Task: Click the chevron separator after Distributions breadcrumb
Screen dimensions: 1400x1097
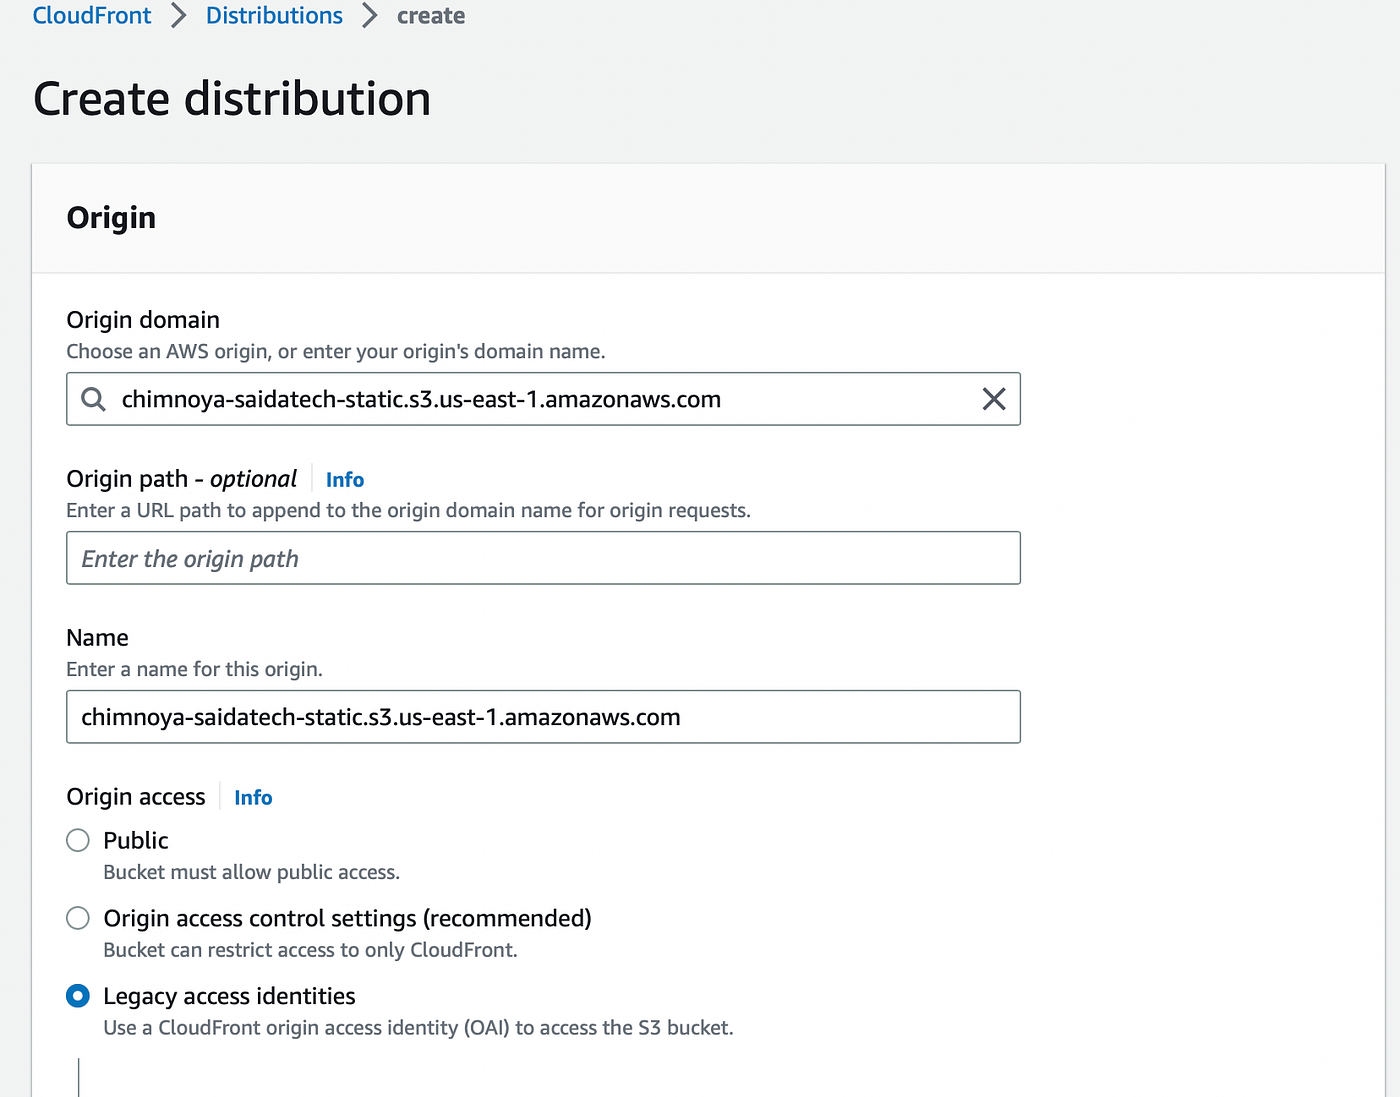Action: 370,16
